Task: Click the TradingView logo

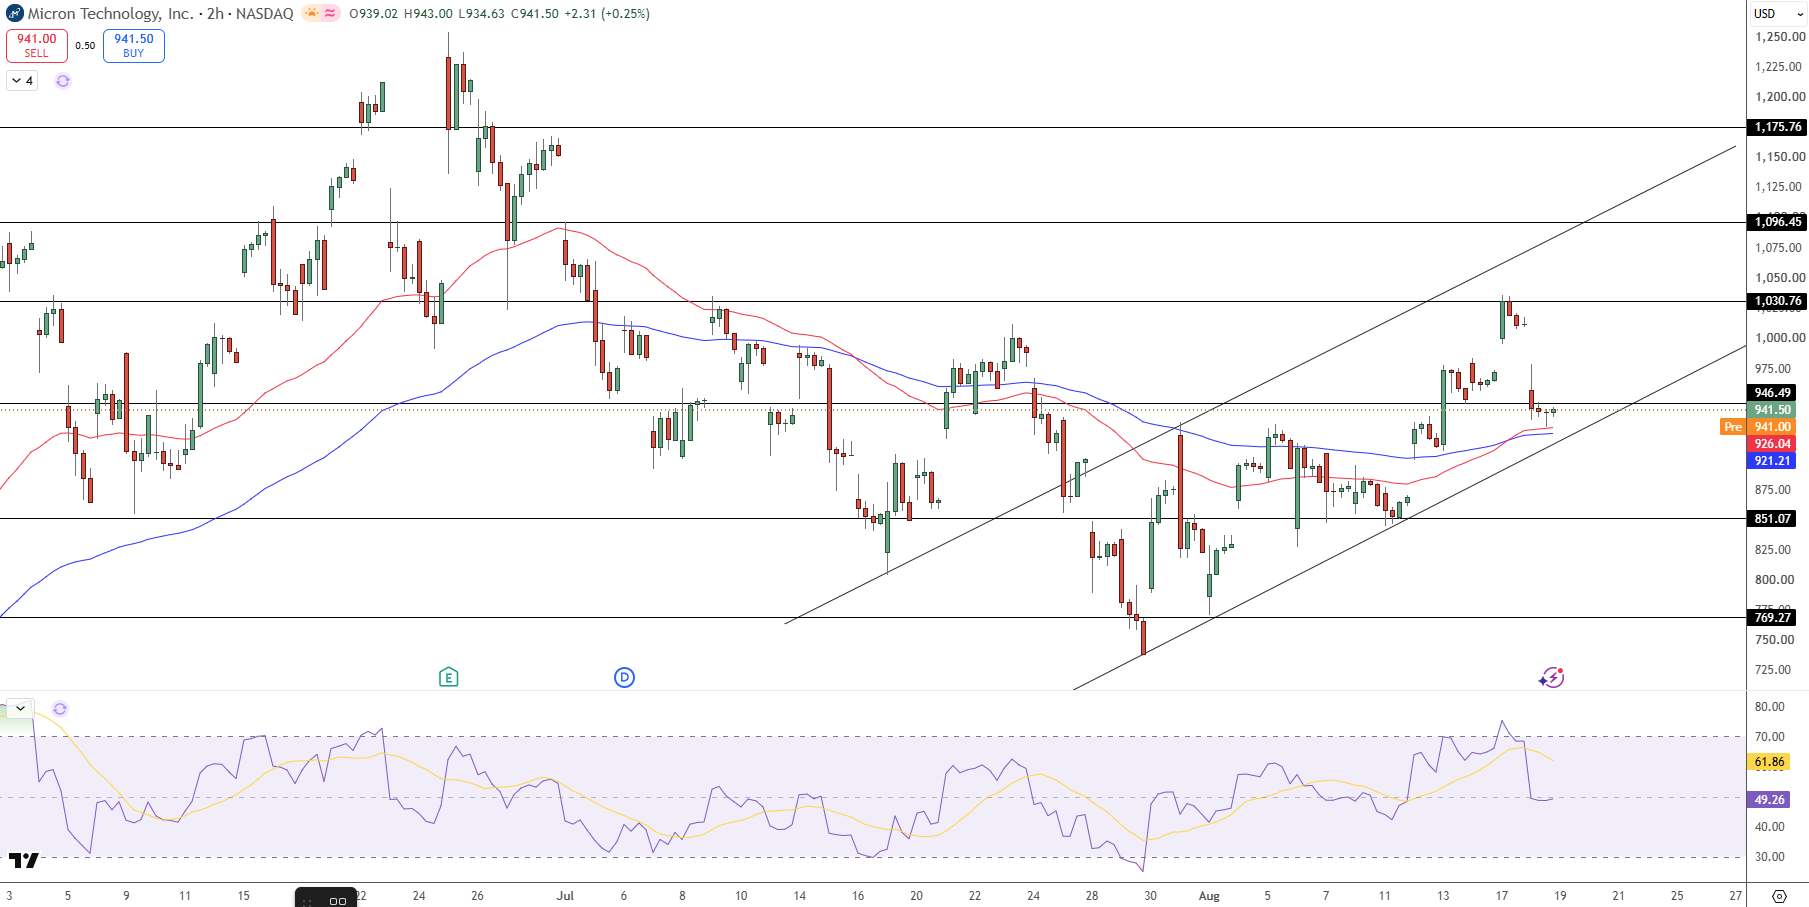Action: click(24, 860)
